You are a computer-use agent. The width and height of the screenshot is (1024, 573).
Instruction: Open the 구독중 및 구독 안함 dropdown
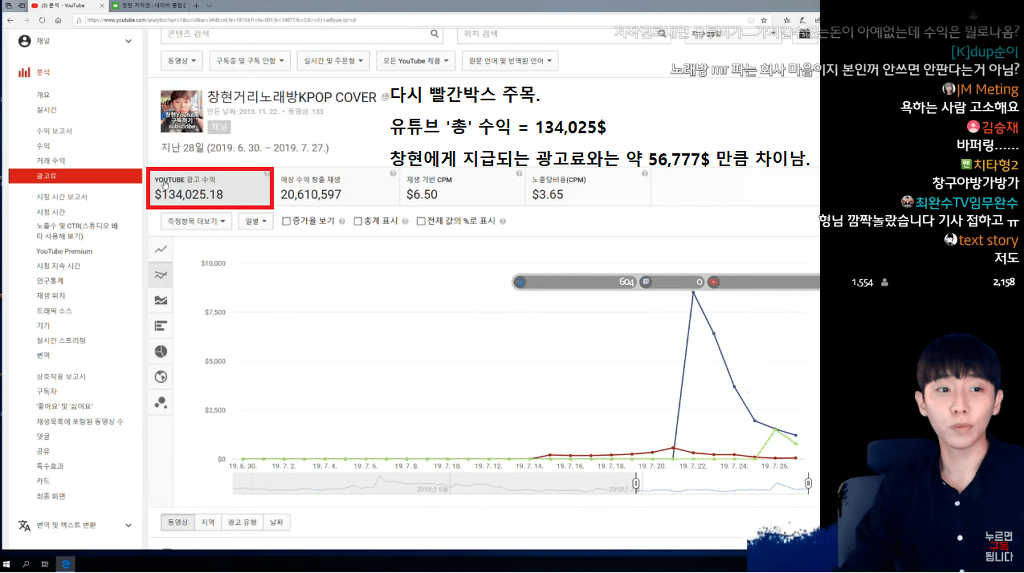click(x=249, y=61)
